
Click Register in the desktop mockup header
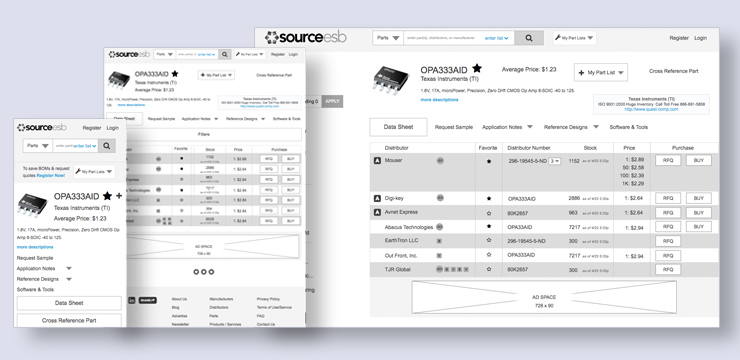click(679, 38)
